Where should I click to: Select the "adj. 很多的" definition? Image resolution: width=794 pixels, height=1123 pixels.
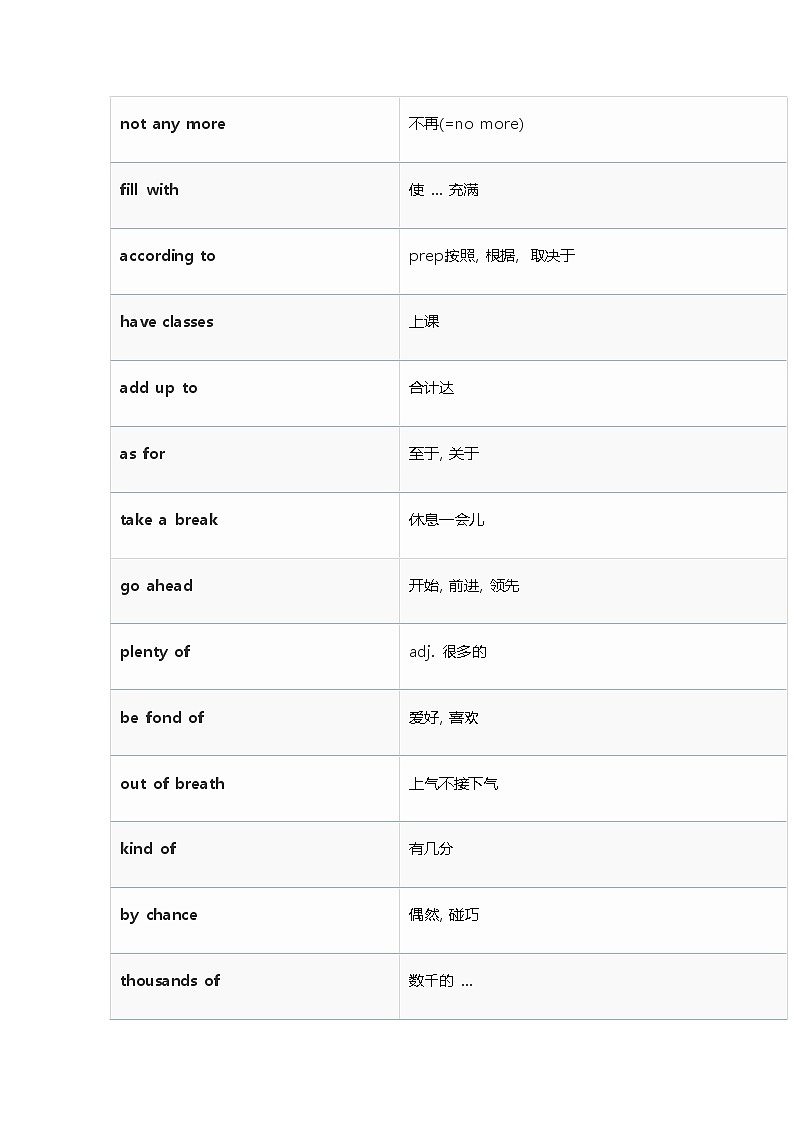tap(448, 652)
